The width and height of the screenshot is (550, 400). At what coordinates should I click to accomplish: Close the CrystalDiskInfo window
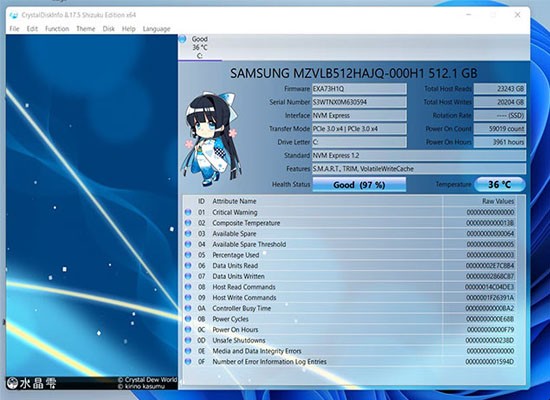(517, 15)
